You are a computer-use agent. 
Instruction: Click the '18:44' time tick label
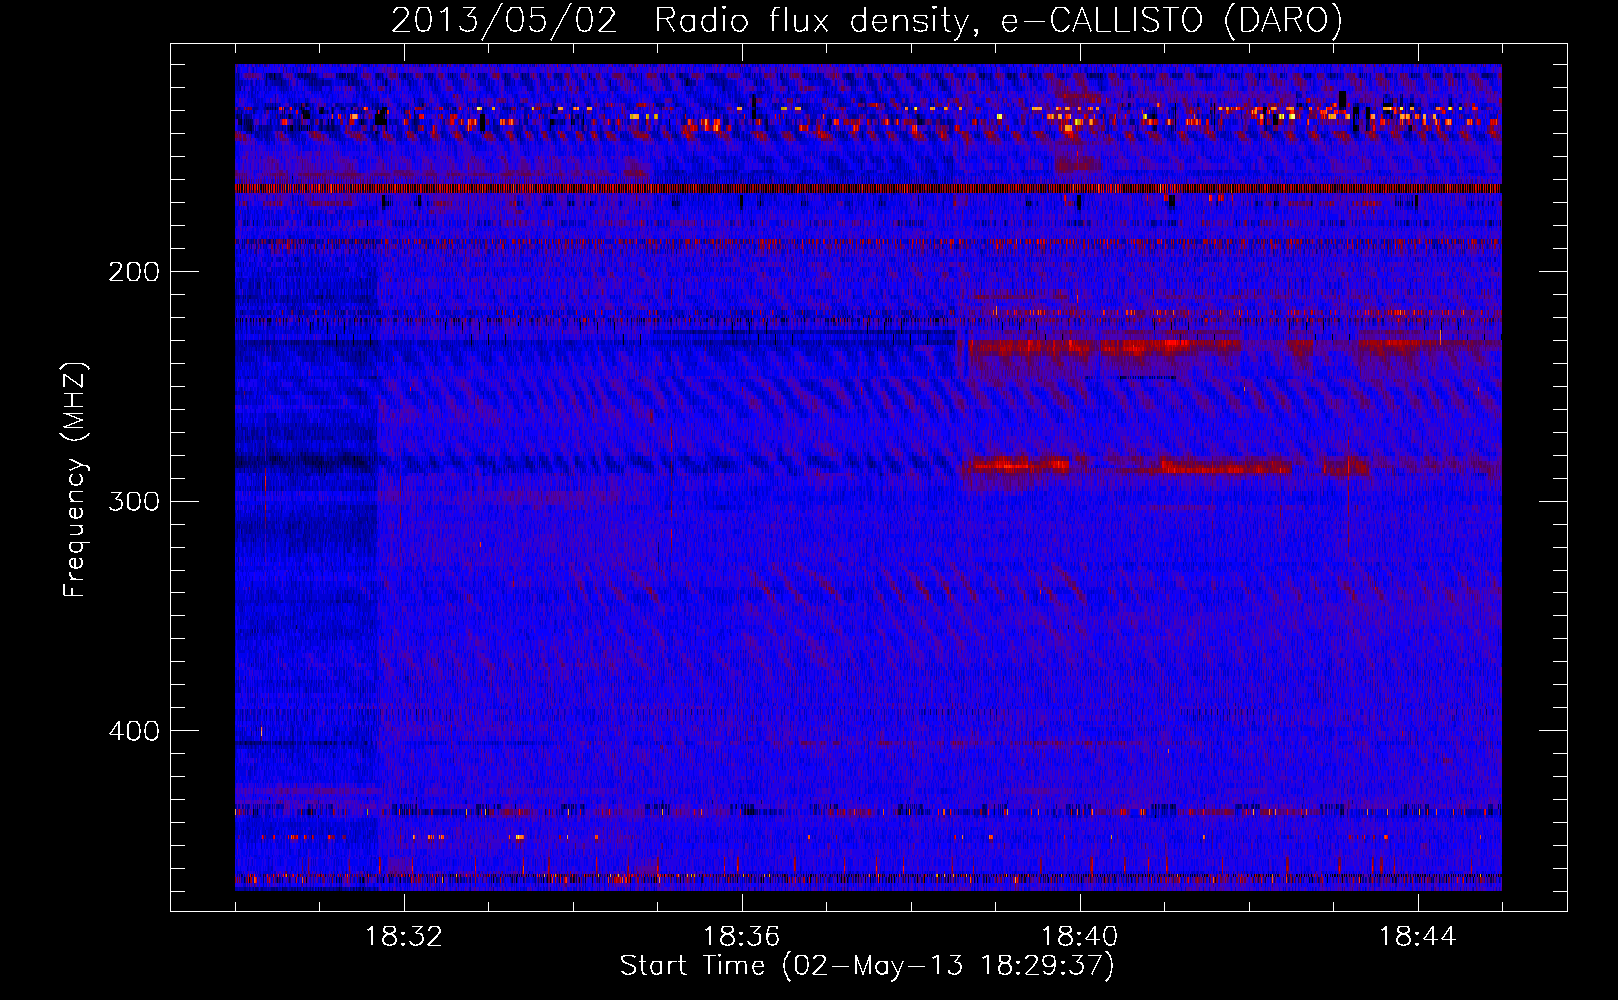tap(1418, 937)
